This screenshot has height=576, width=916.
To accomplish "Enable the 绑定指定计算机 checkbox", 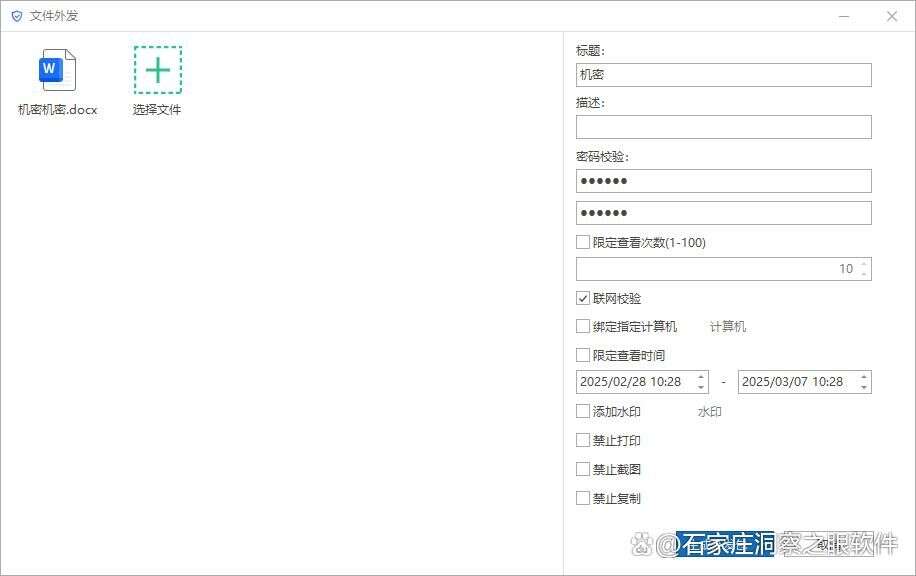I will [582, 325].
